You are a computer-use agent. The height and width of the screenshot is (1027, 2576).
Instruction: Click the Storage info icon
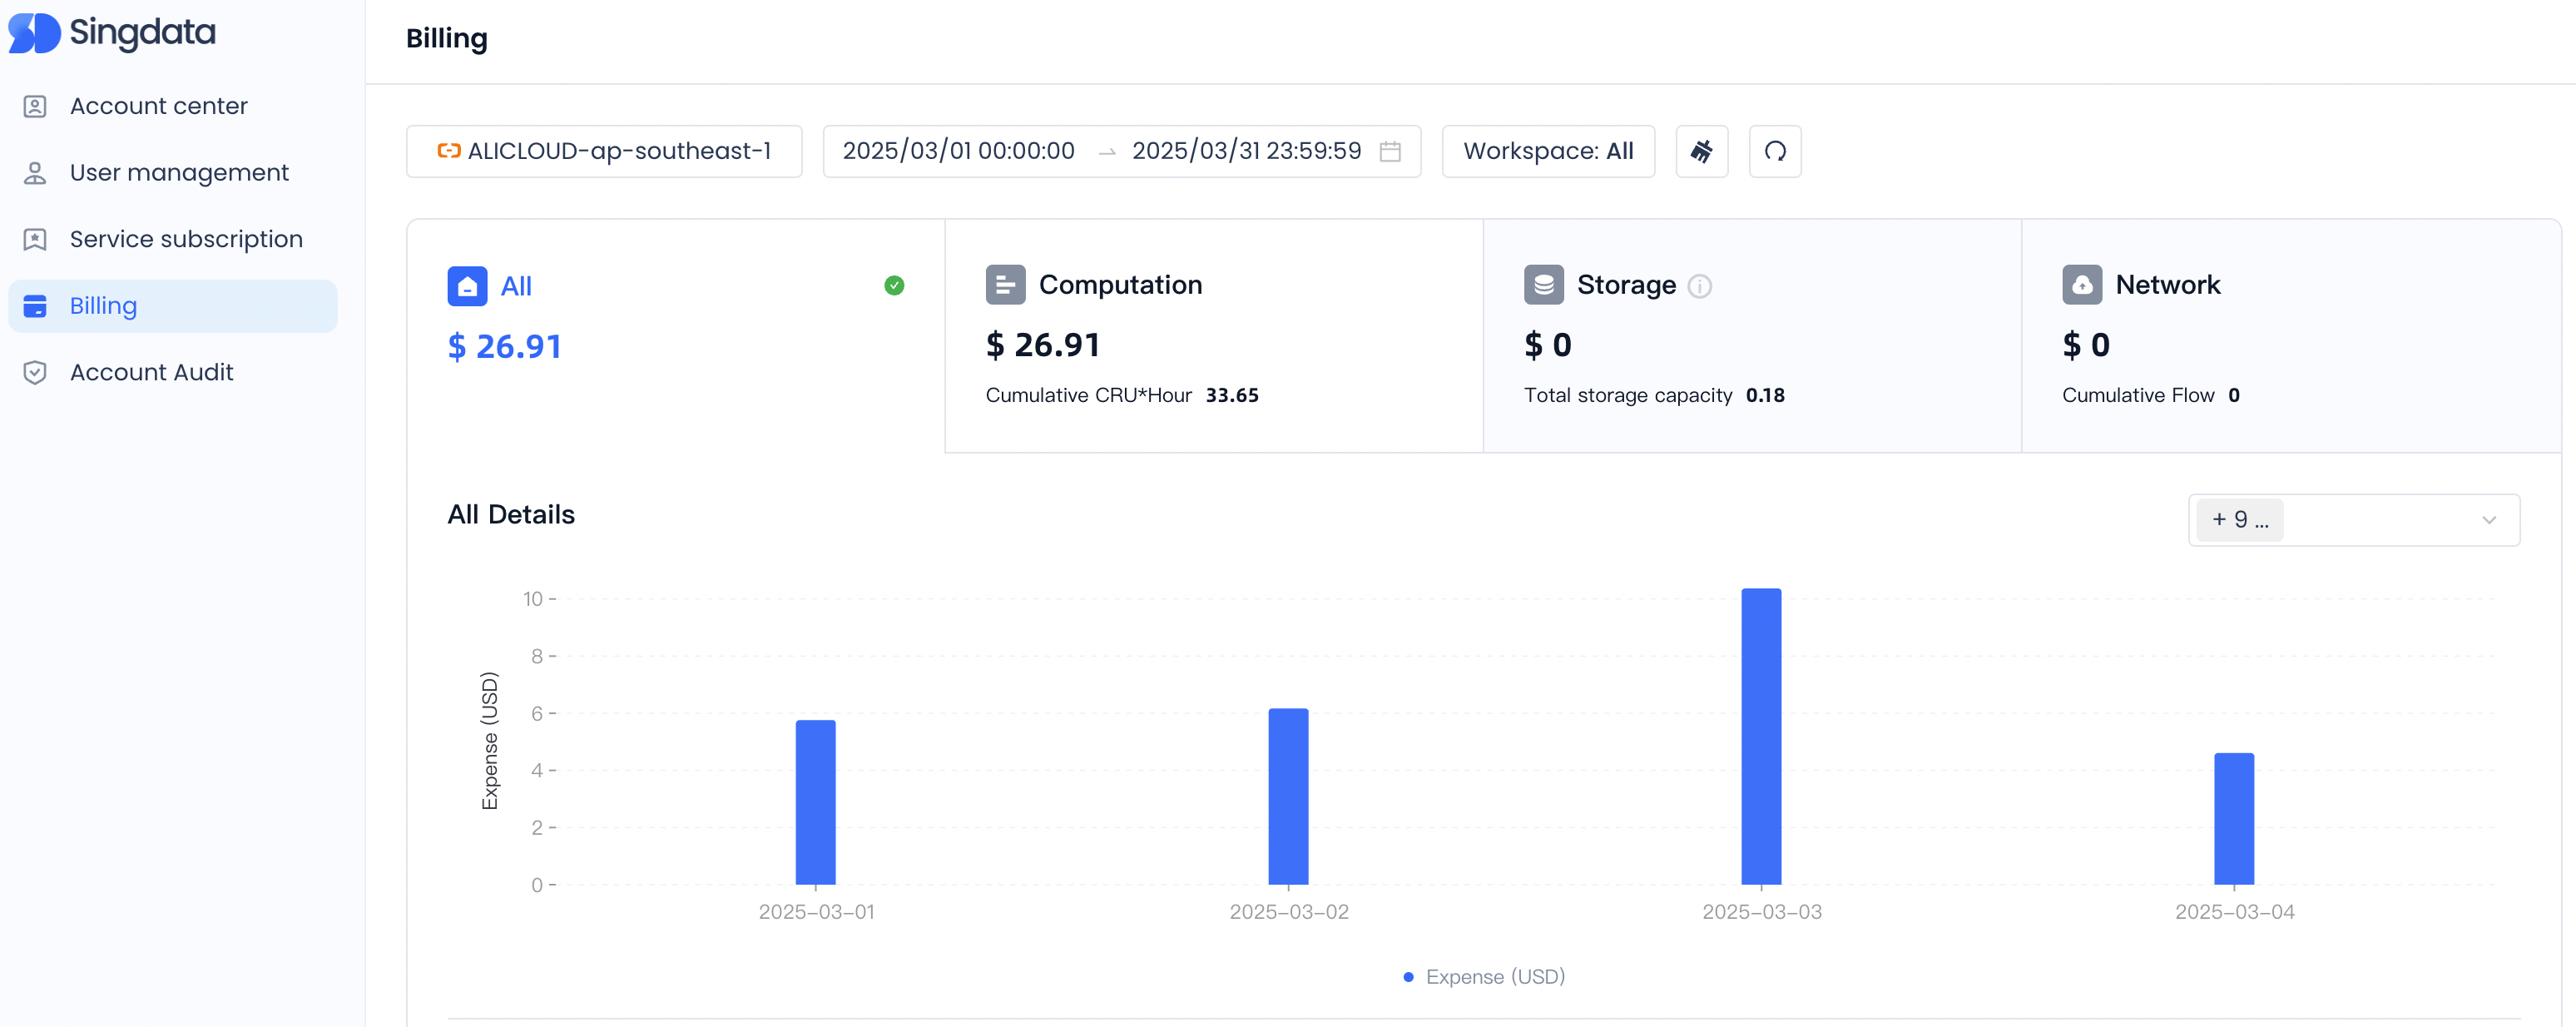[x=1699, y=287]
